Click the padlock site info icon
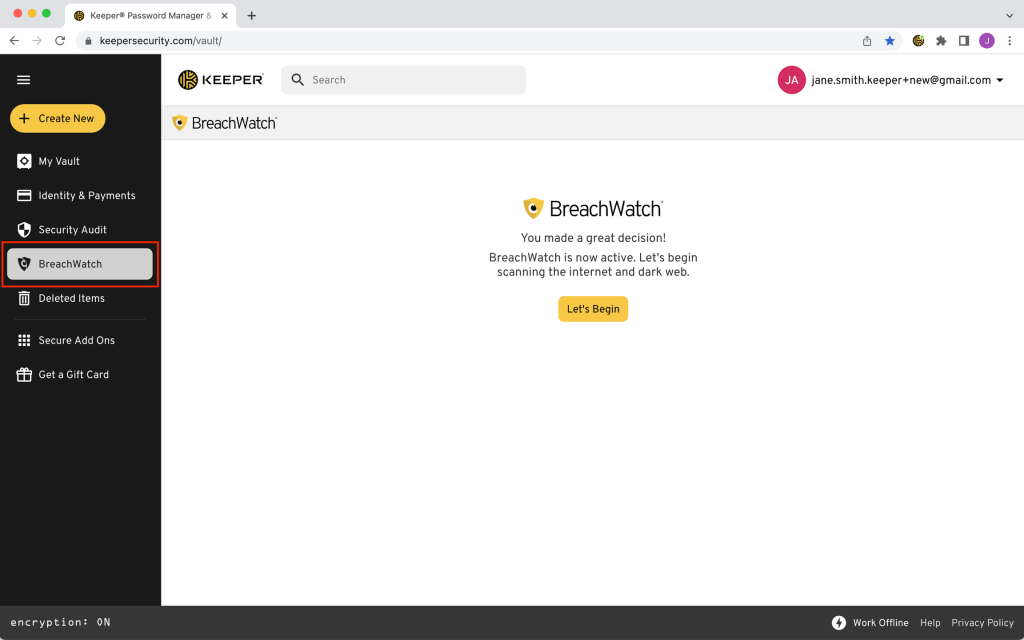The image size is (1024, 640). click(x=88, y=40)
